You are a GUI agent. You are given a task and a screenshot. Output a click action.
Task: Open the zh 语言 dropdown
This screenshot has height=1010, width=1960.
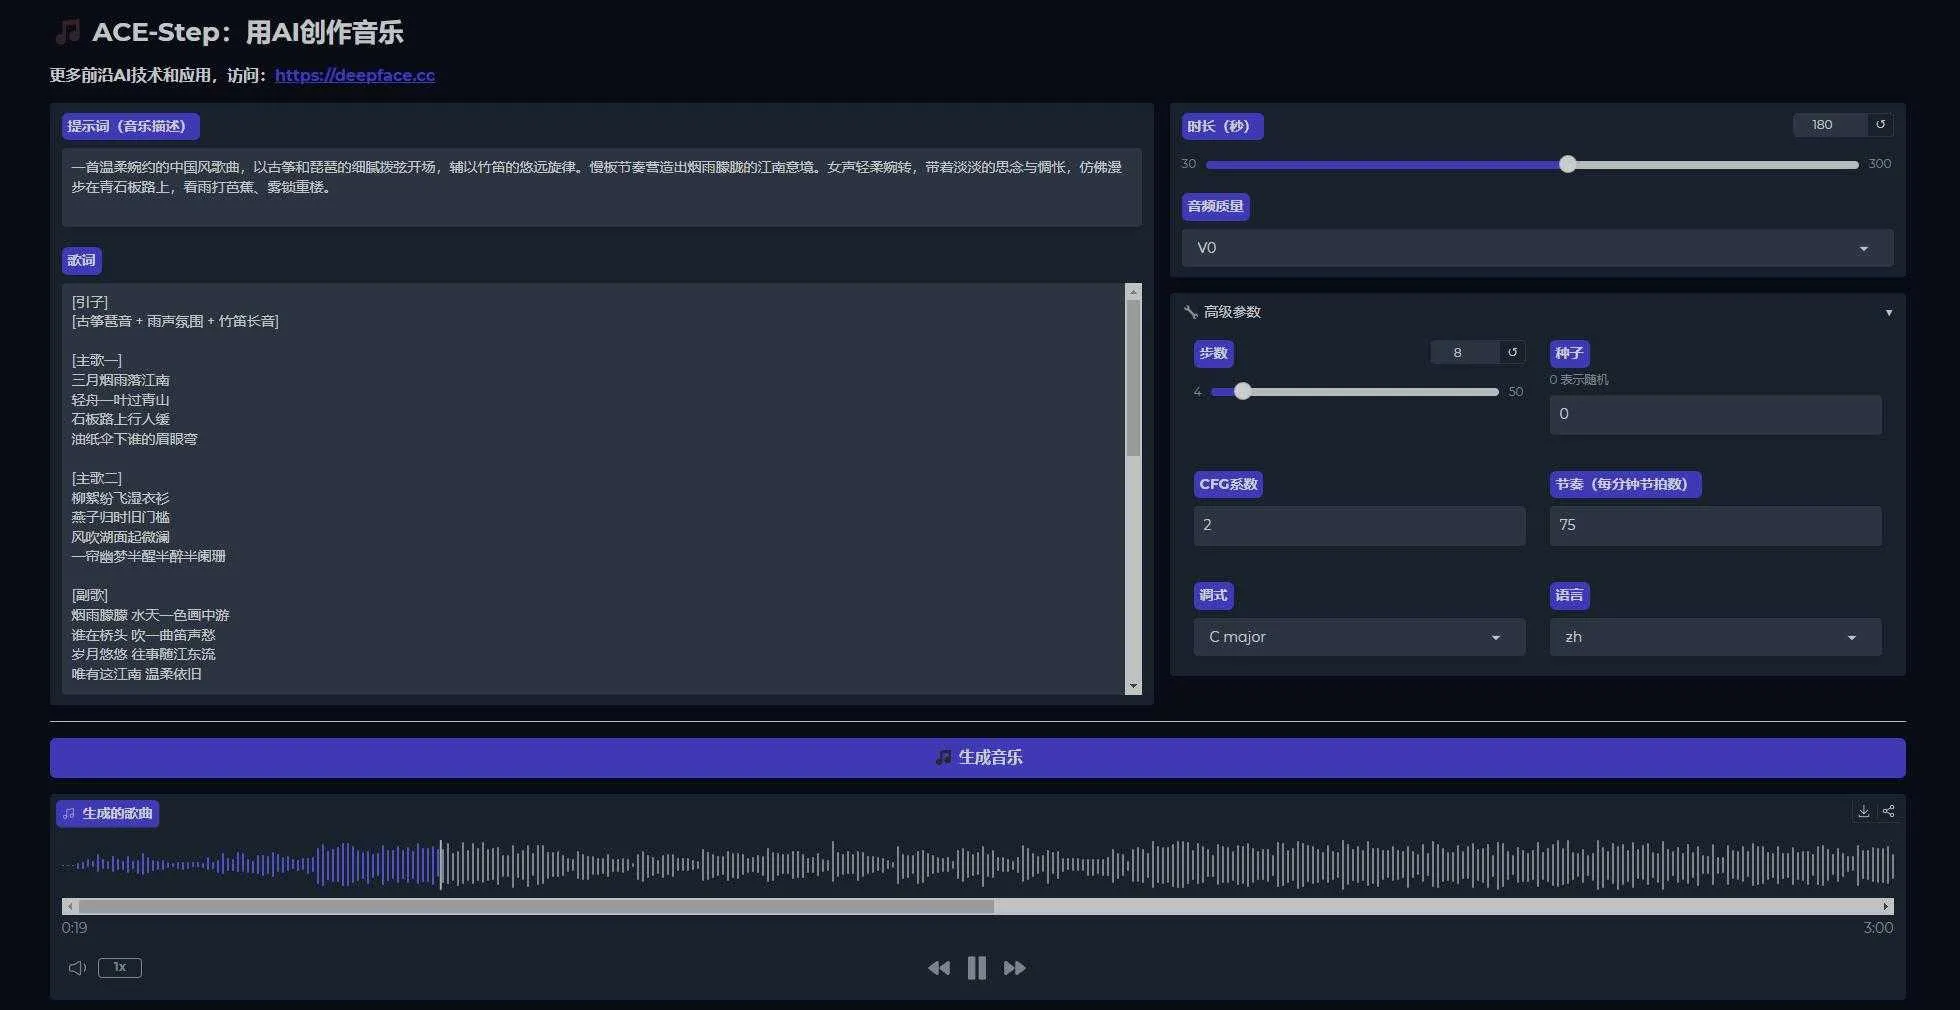[x=1713, y=637]
